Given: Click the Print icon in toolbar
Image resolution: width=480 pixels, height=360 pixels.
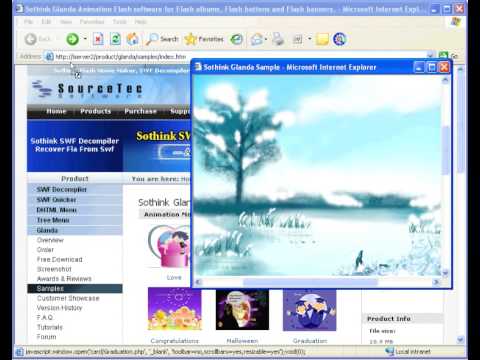Looking at the screenshot, I should [278, 39].
